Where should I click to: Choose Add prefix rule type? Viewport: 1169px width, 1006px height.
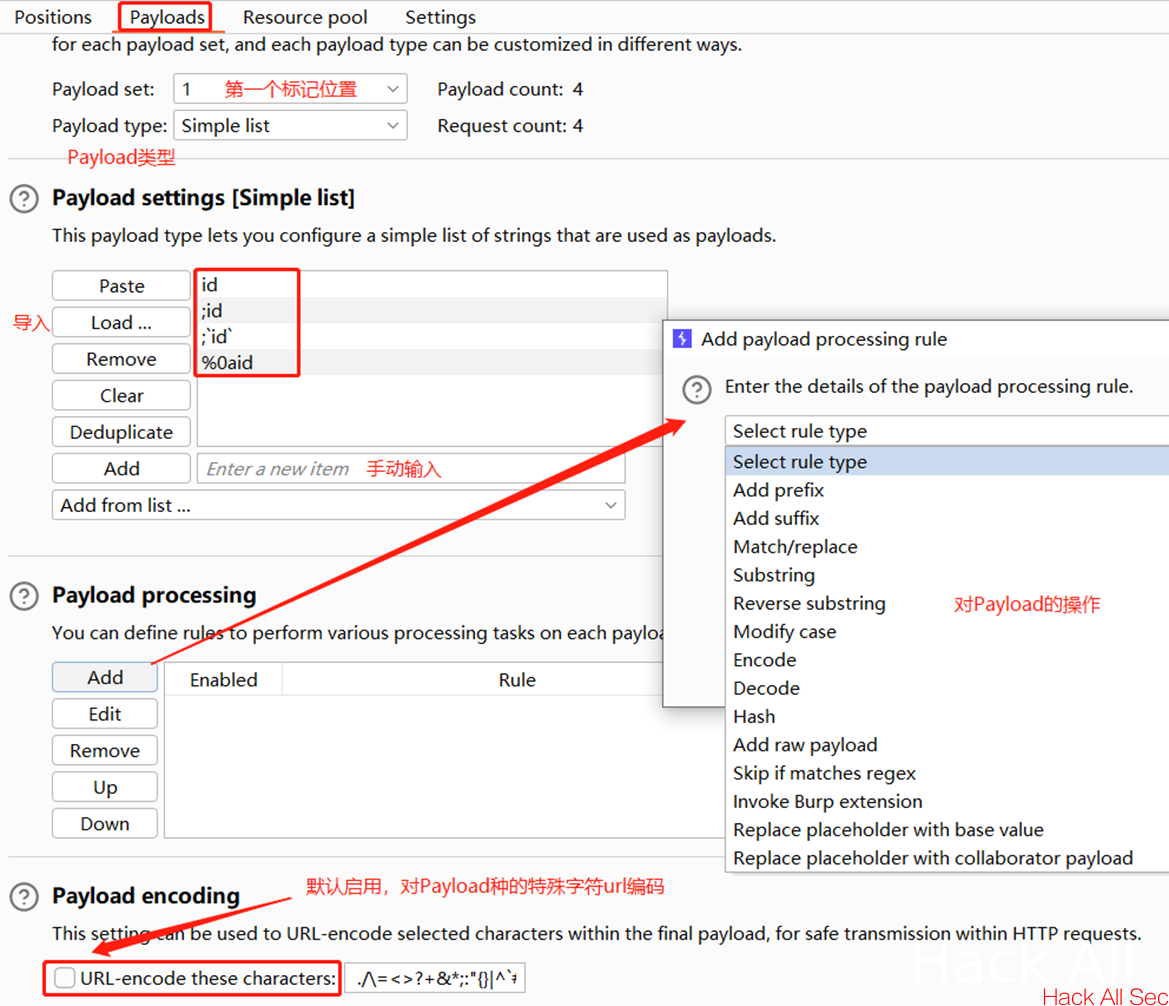tap(947, 490)
